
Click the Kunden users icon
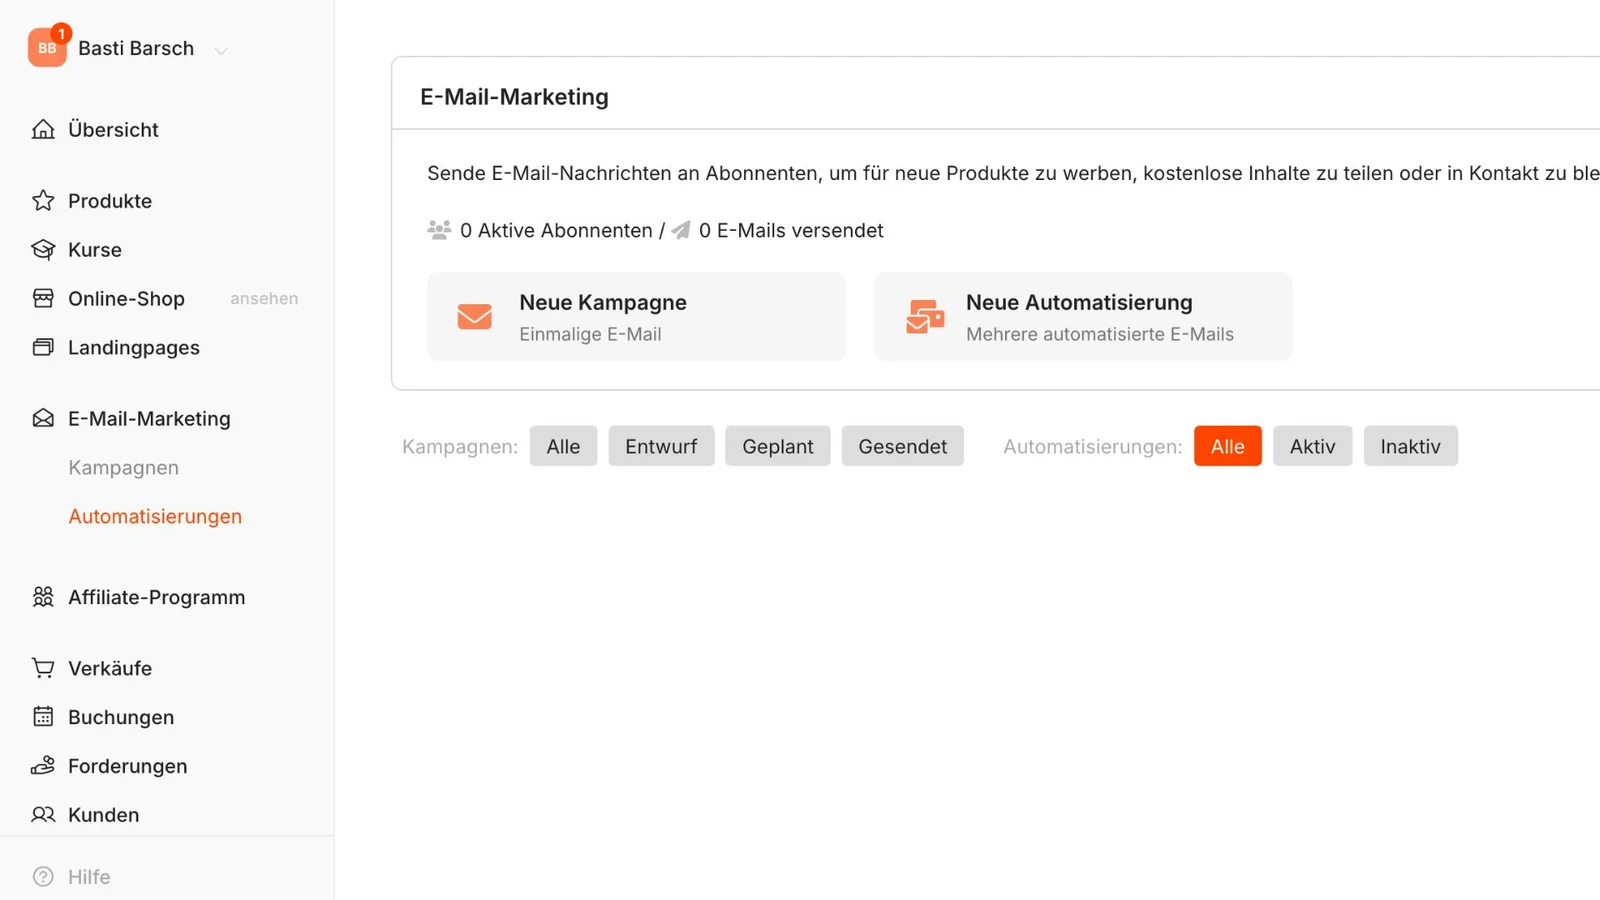(x=43, y=815)
